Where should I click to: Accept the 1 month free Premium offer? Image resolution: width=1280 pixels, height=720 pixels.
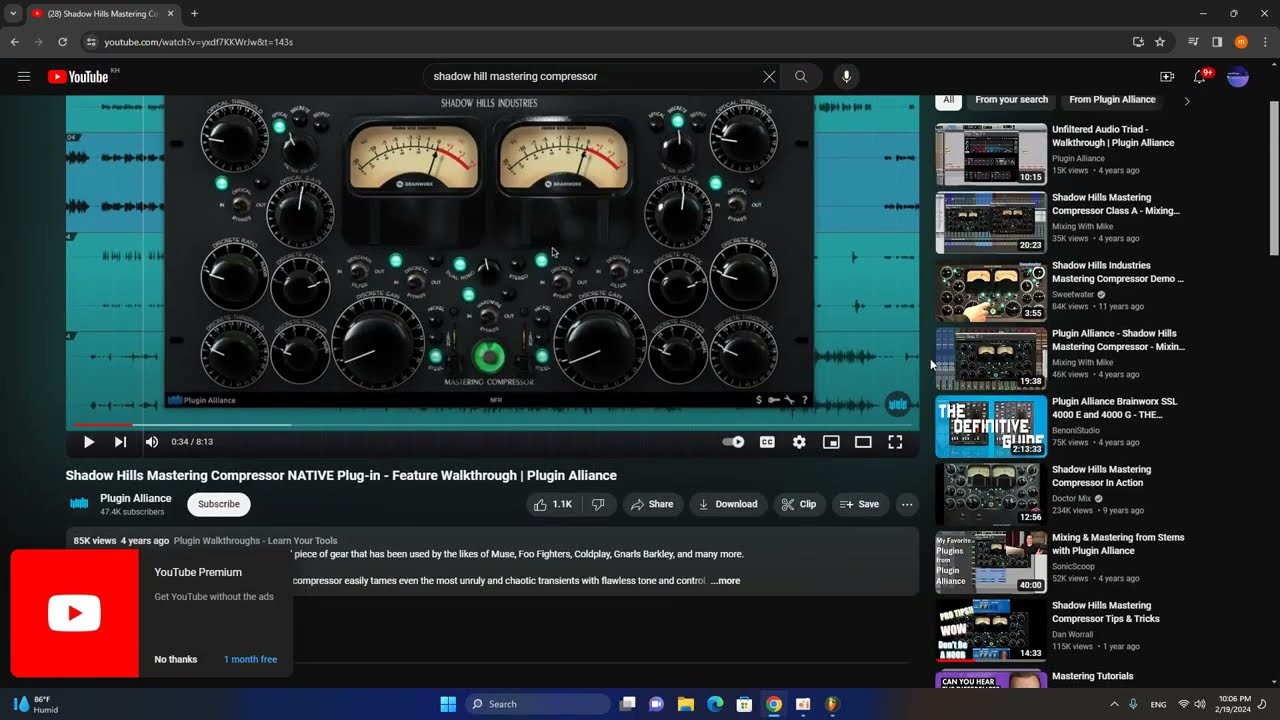(x=251, y=660)
